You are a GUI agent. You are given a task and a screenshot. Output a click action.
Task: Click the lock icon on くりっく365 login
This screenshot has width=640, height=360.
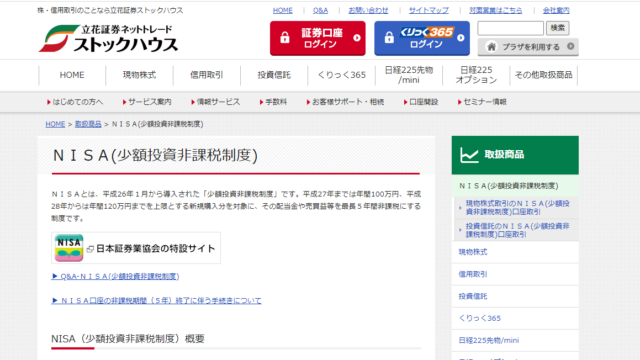(x=389, y=38)
